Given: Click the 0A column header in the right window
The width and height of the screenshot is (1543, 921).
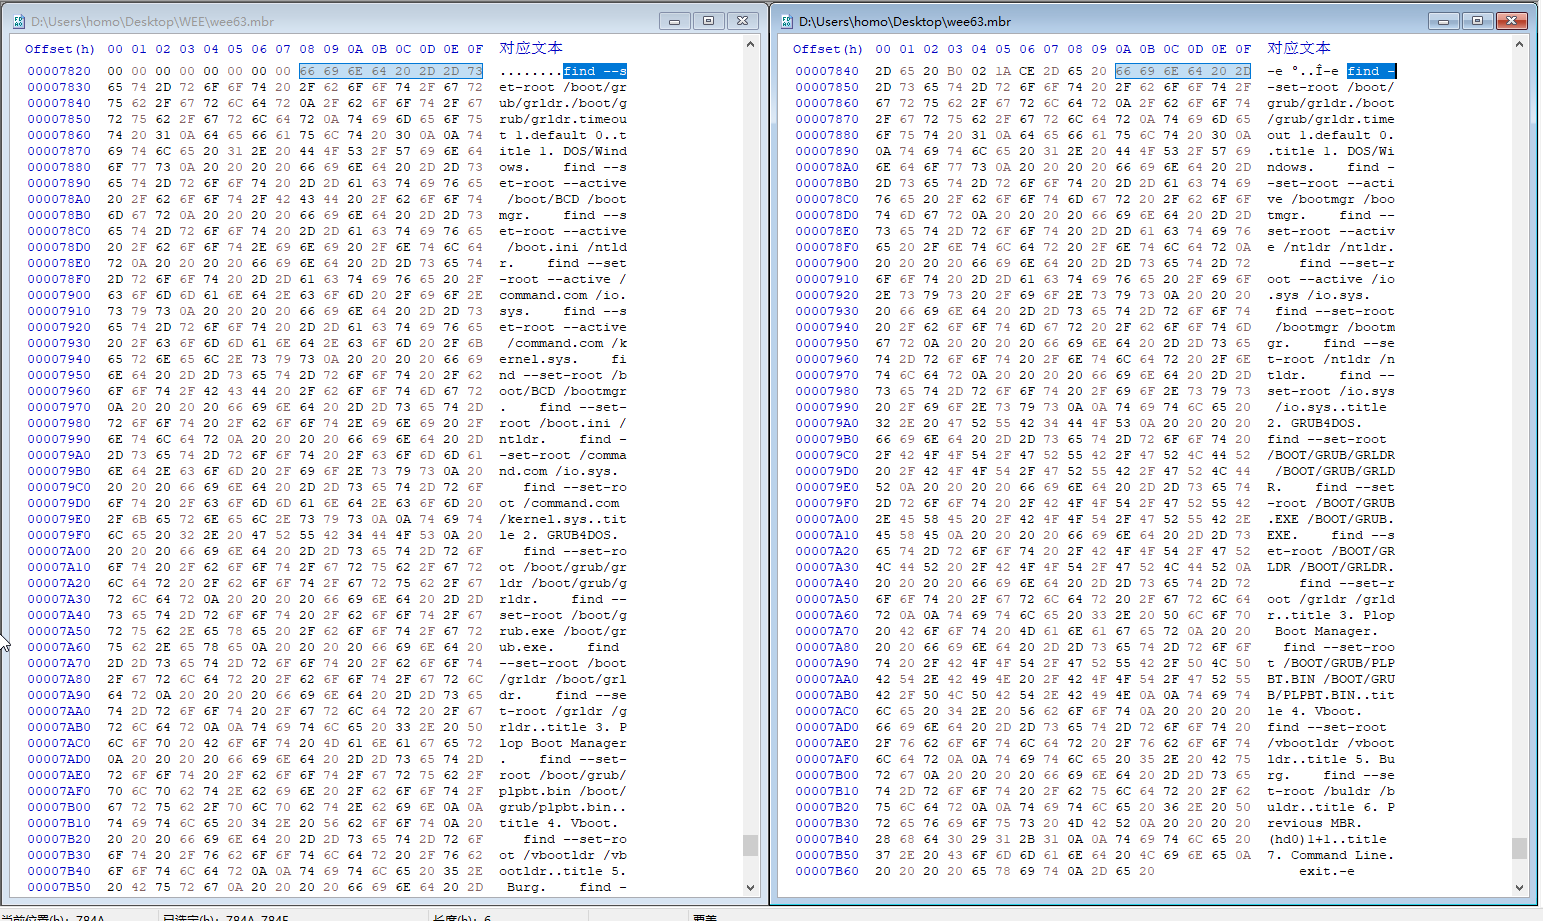Looking at the screenshot, I should click(x=1123, y=49).
